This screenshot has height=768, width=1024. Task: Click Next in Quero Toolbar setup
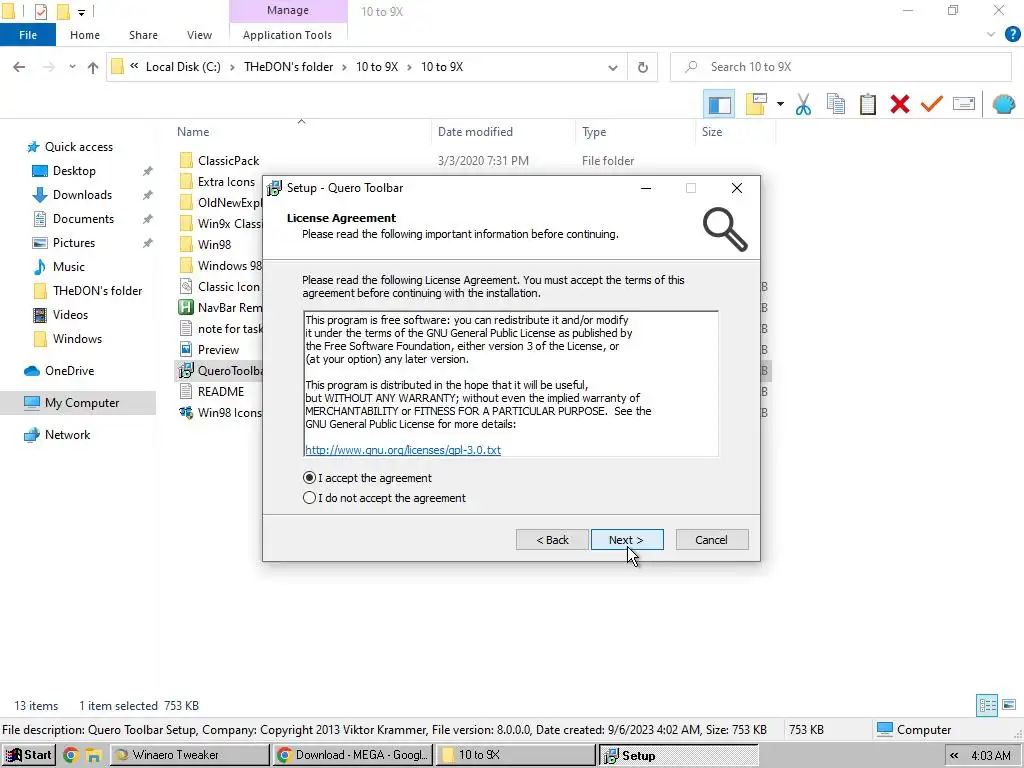[627, 540]
